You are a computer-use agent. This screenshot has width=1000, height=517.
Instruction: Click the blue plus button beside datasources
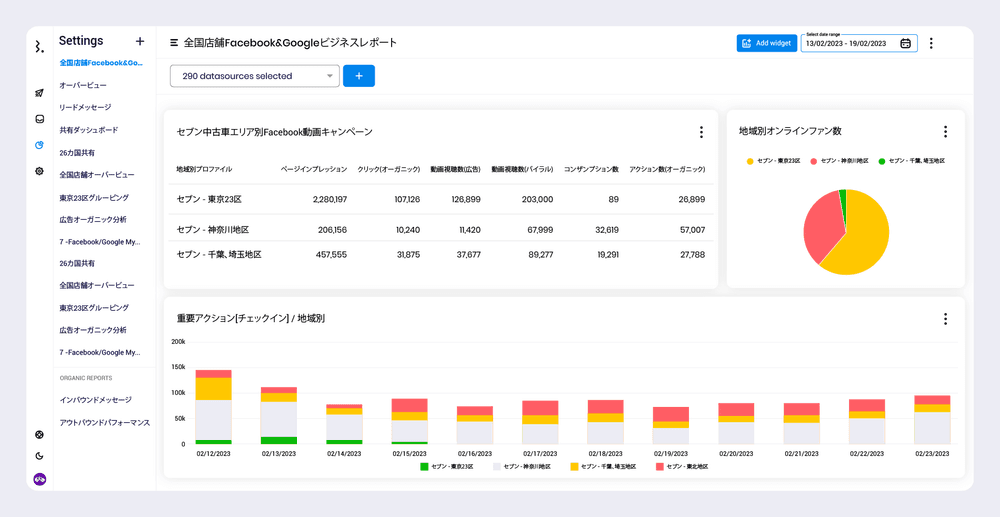pyautogui.click(x=359, y=76)
